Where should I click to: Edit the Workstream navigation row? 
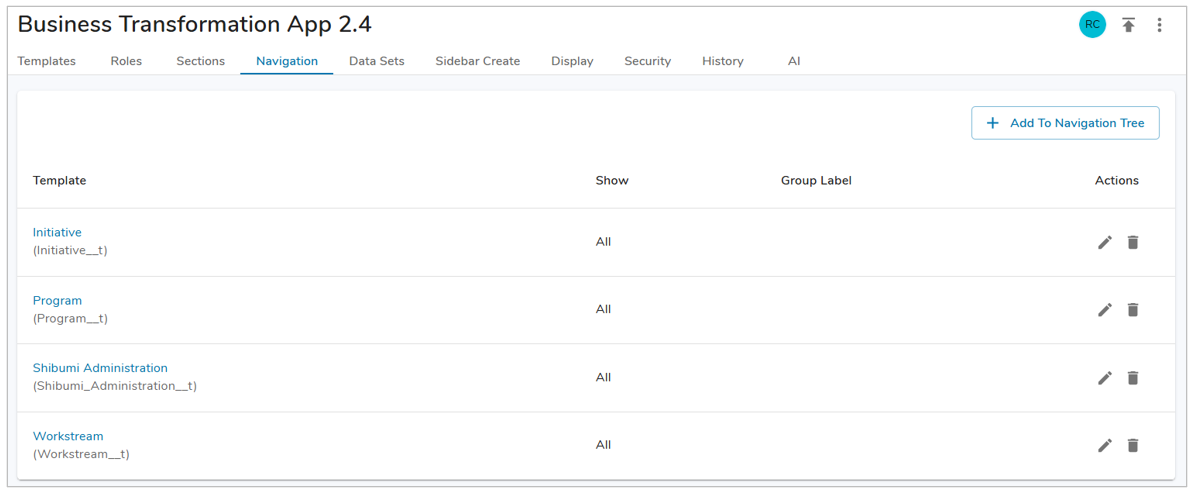click(1104, 445)
